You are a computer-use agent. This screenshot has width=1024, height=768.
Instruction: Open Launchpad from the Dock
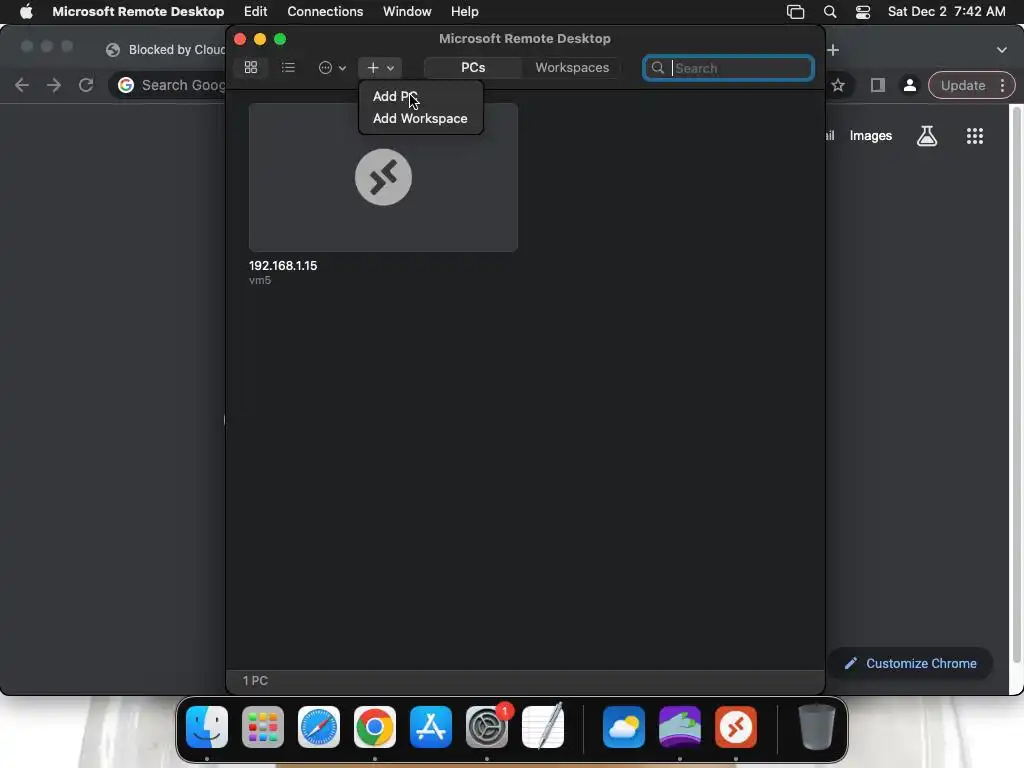click(x=263, y=727)
